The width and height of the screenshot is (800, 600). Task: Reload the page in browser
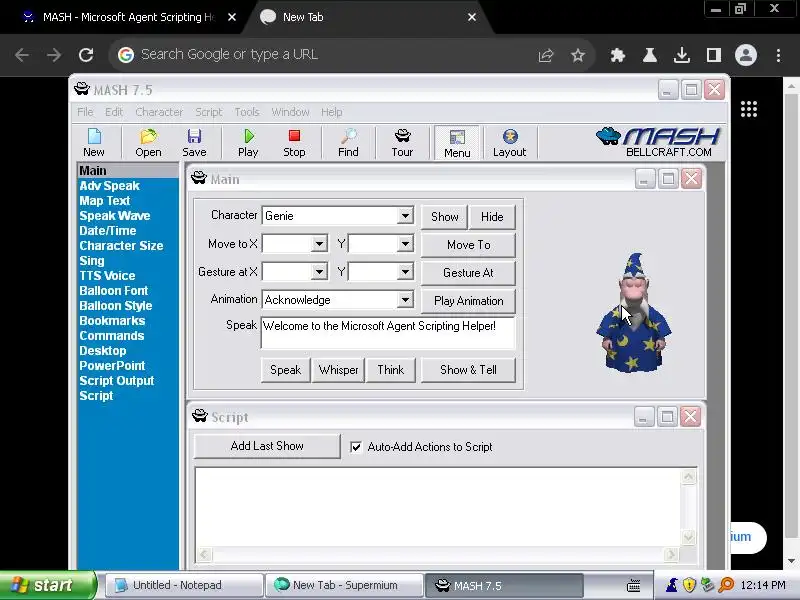[86, 55]
